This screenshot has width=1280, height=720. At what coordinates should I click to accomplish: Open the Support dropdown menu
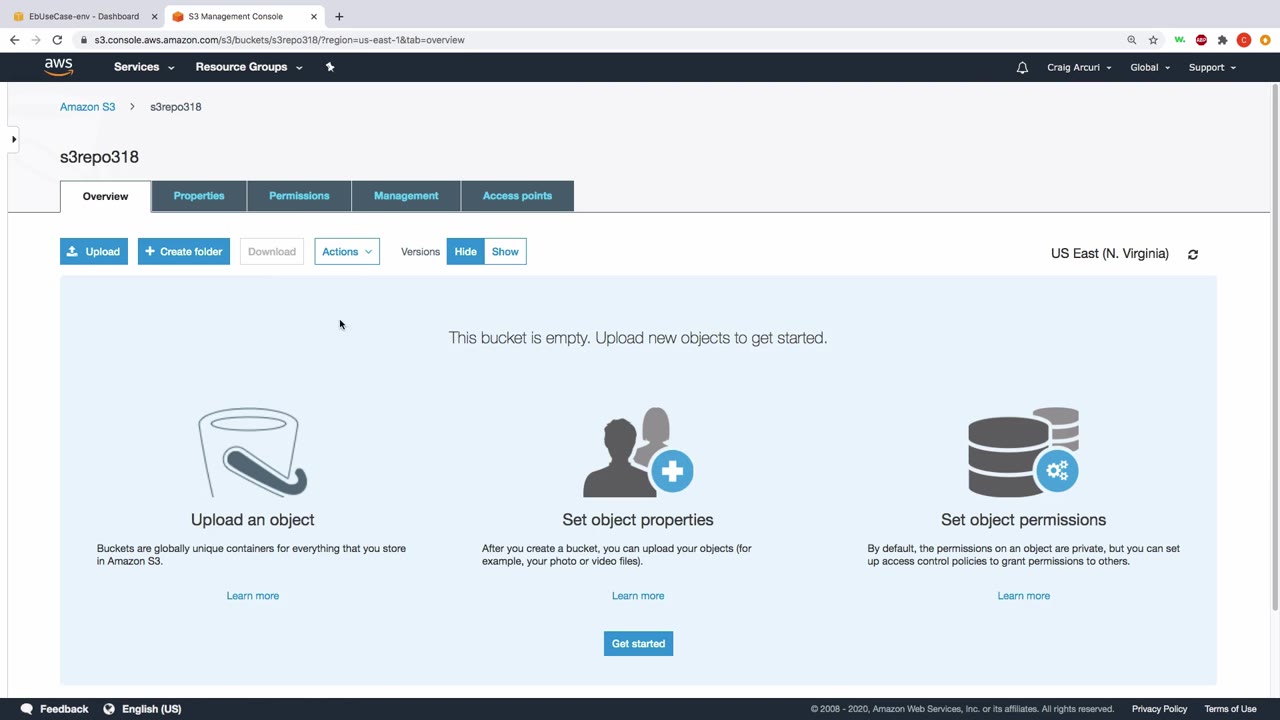1212,68
